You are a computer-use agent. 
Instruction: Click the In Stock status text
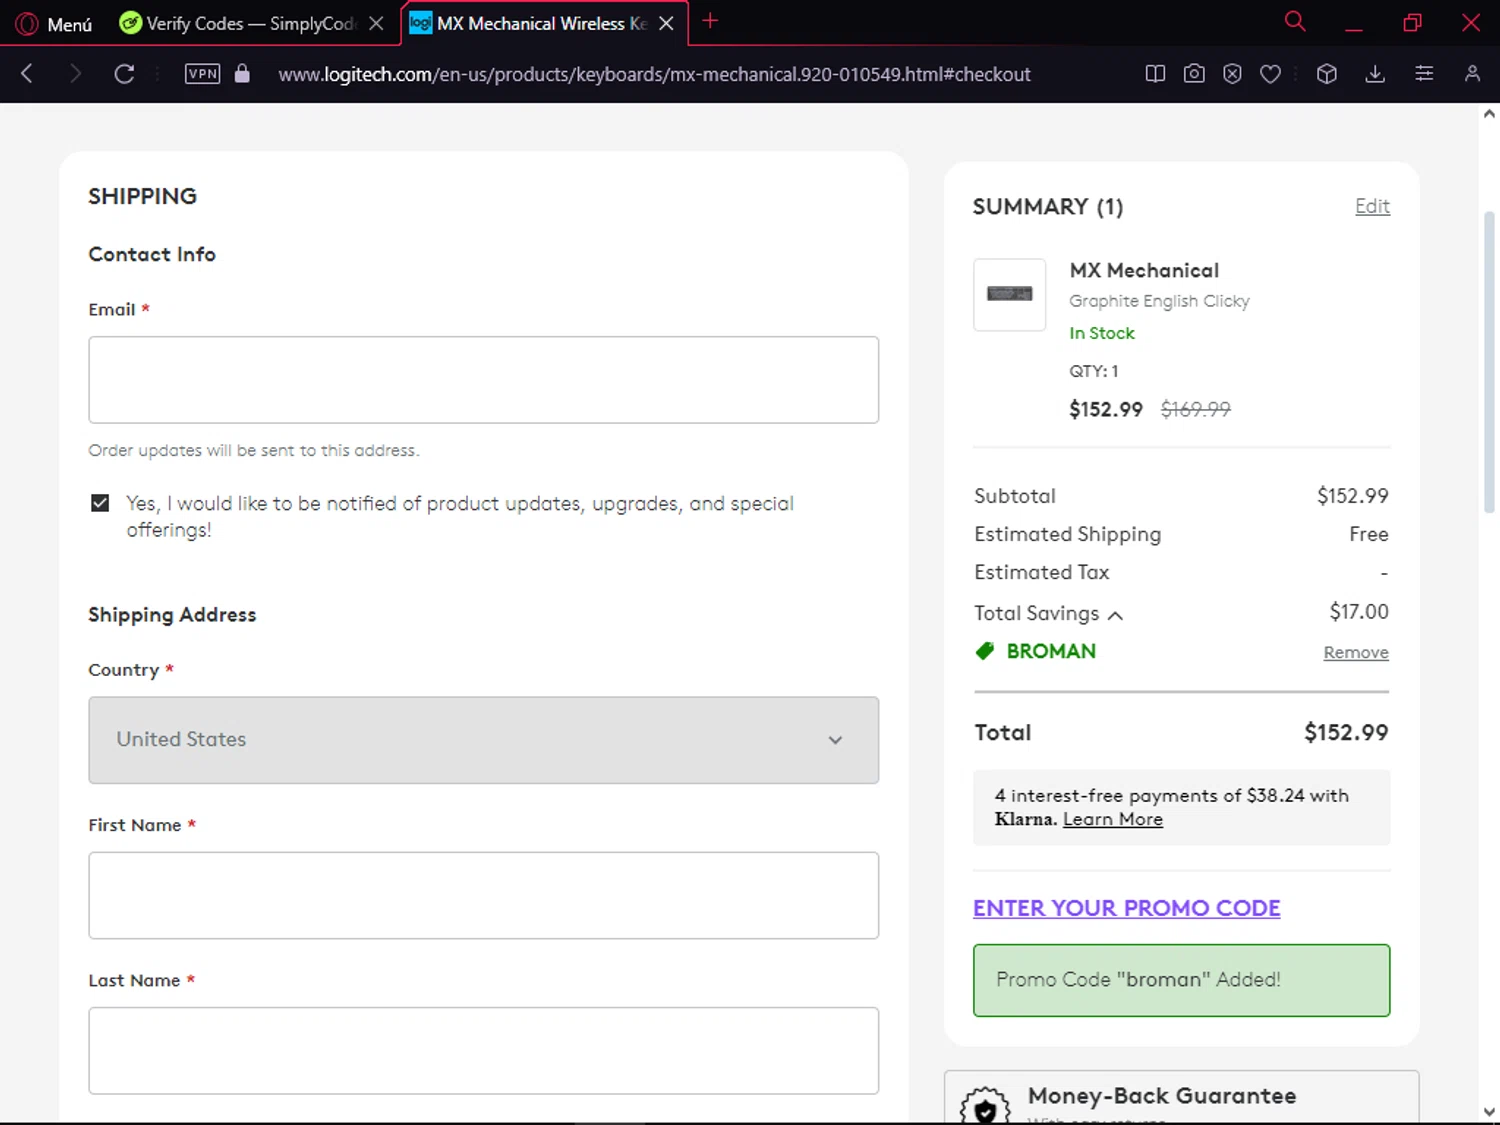1102,333
